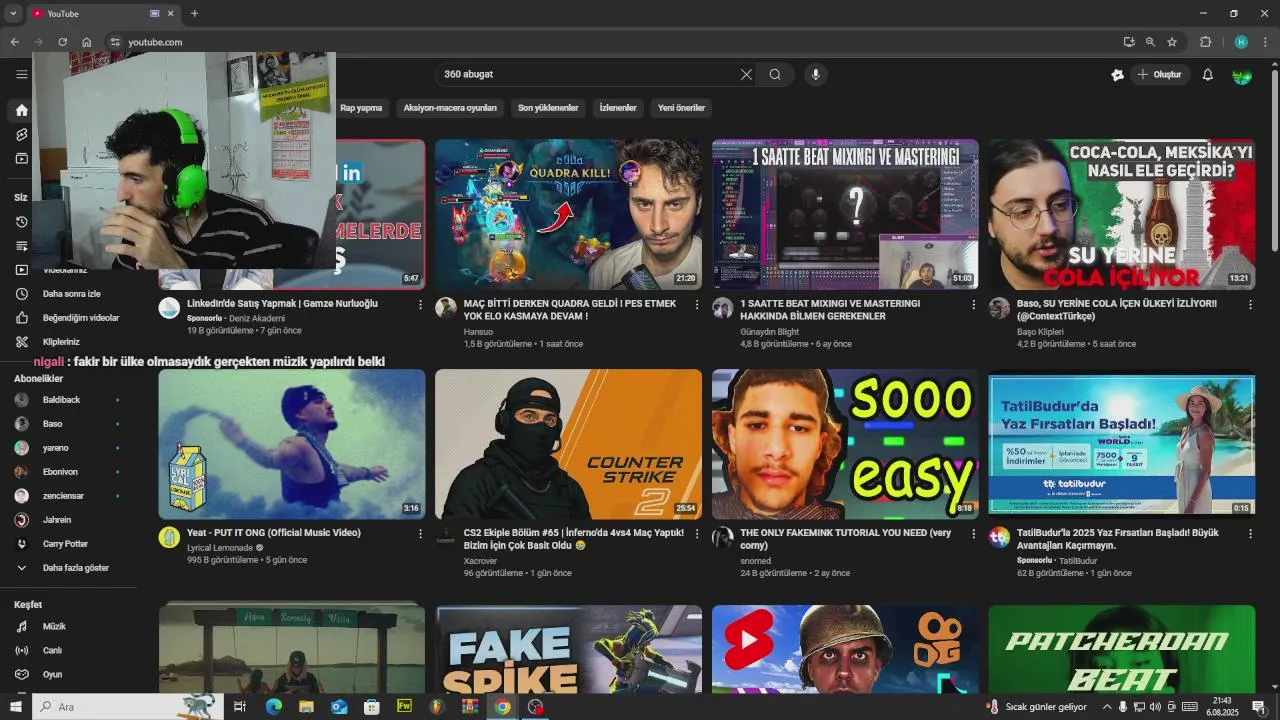Image resolution: width=1280 pixels, height=720 pixels.
Task: Open the Subscriptions sidebar icon
Action: click(21, 158)
